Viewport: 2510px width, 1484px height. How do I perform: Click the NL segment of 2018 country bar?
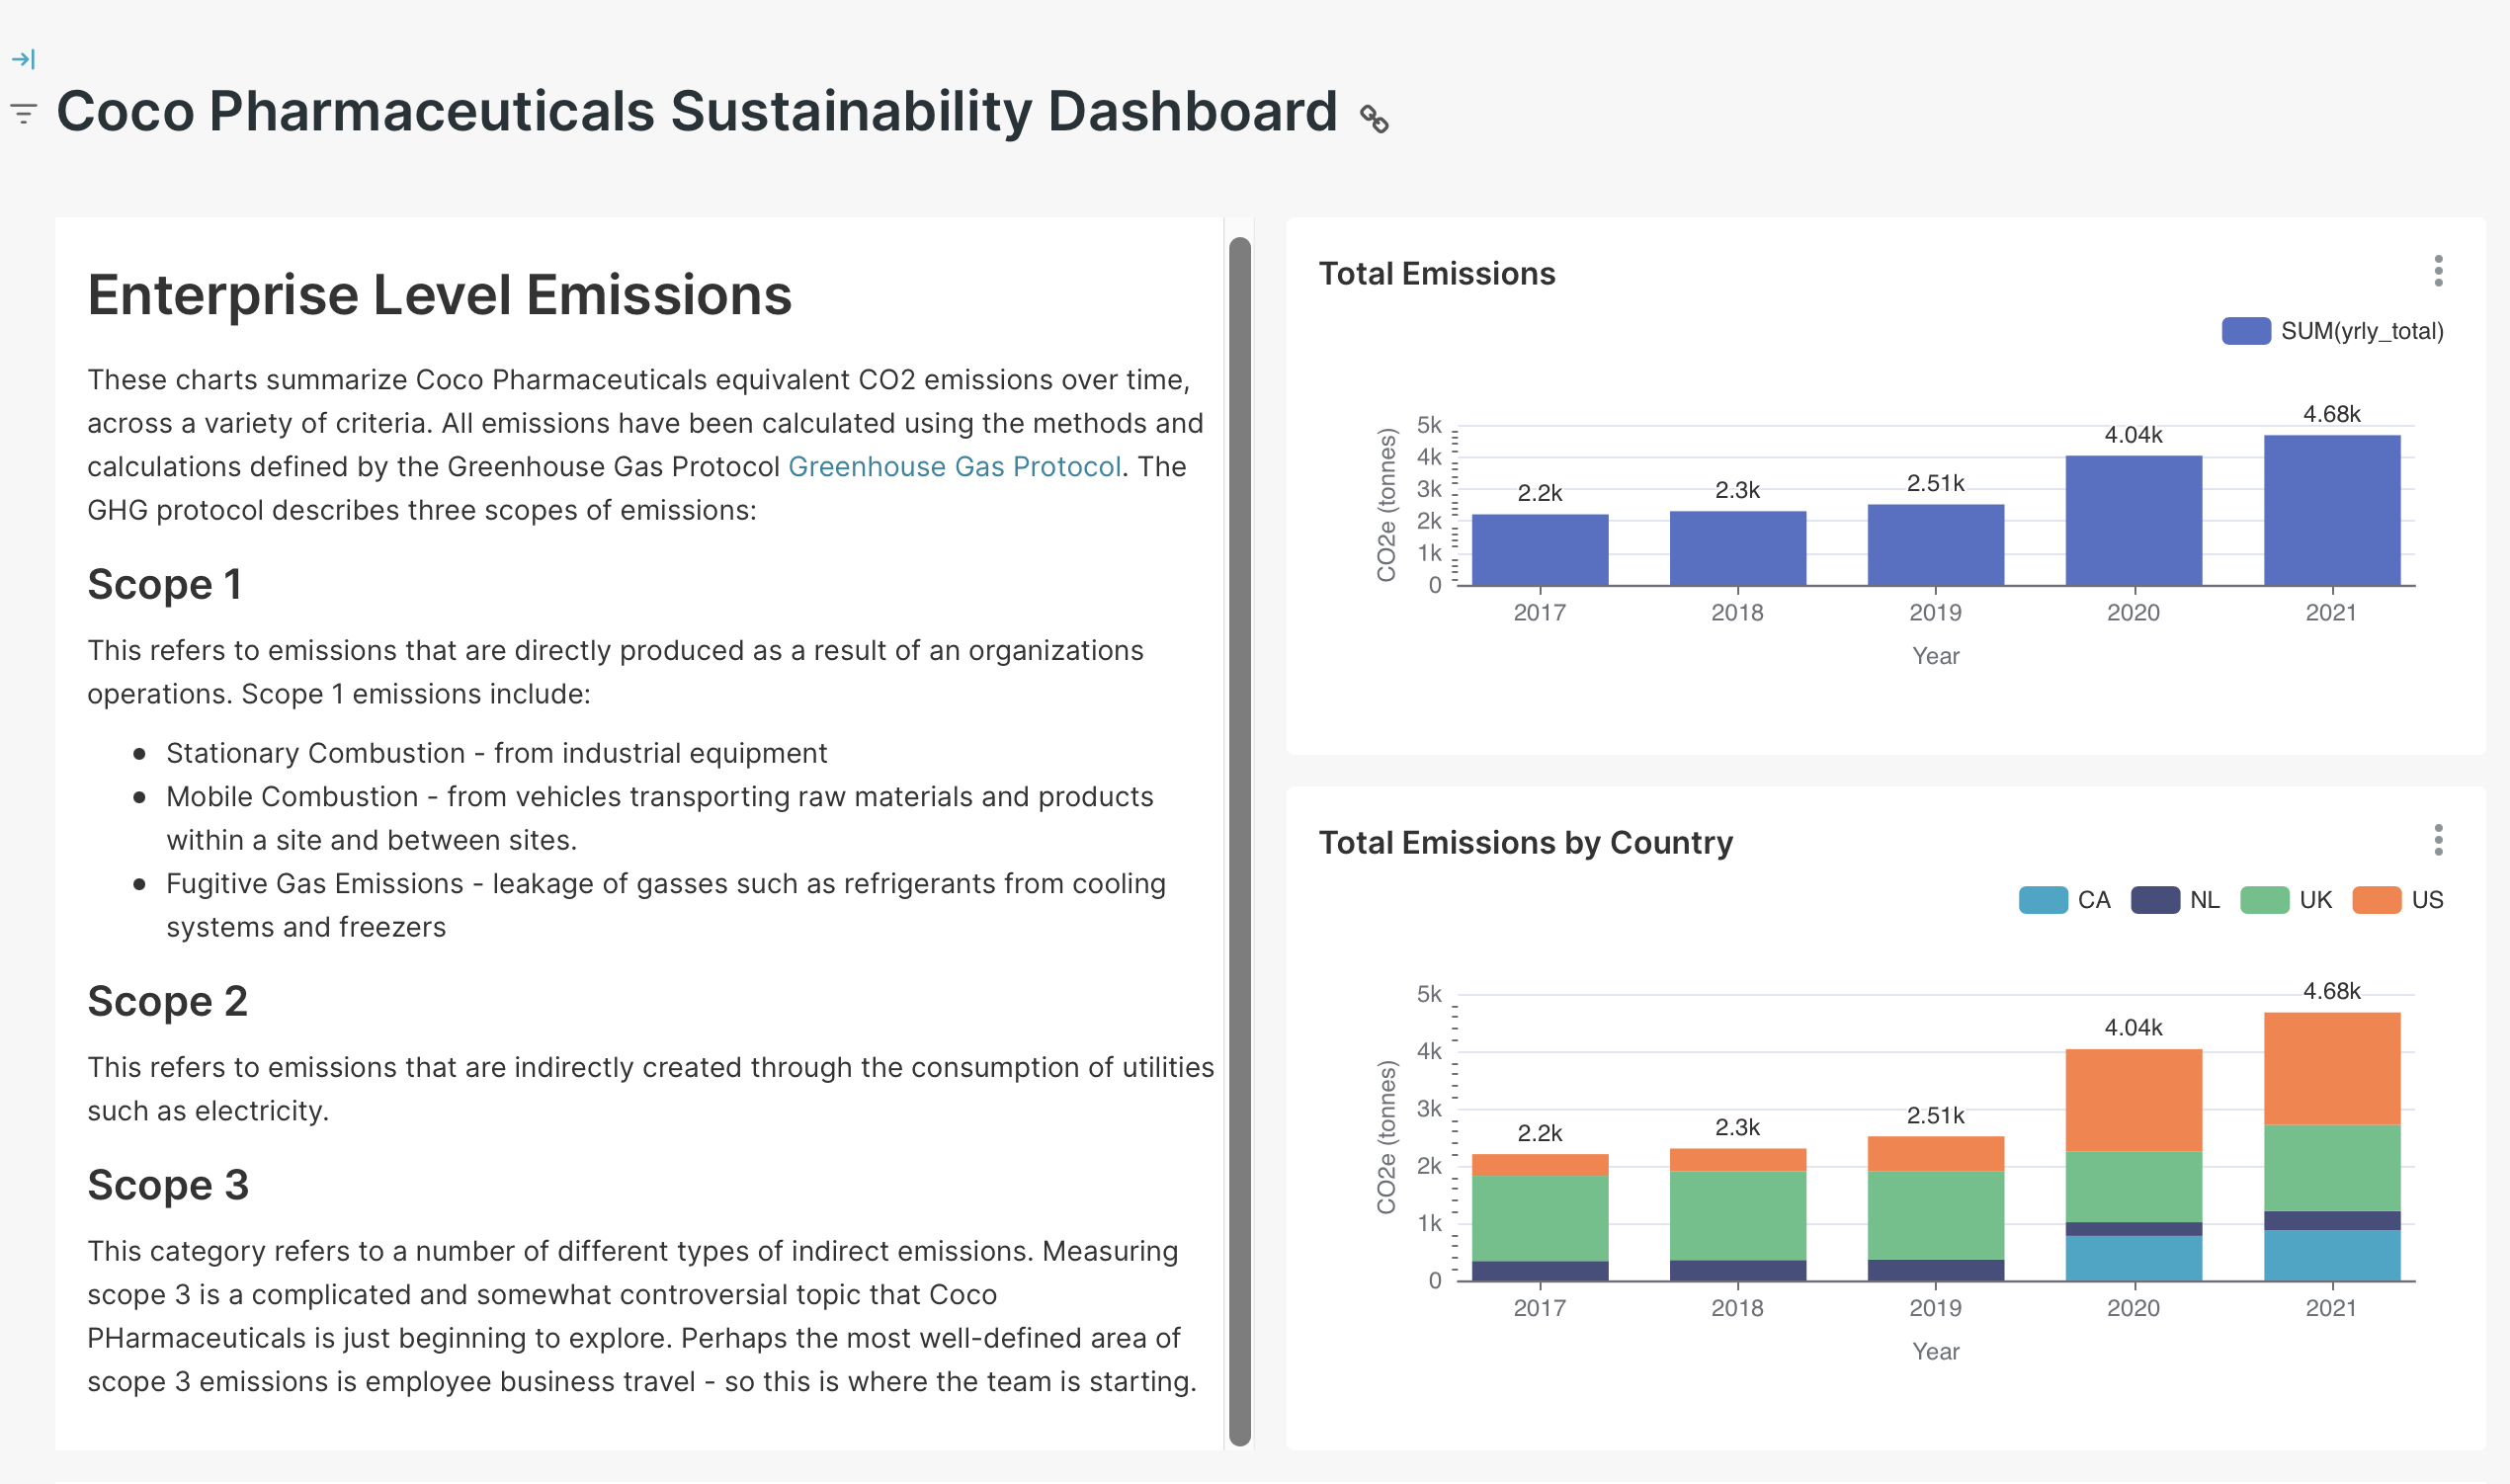(1738, 1271)
